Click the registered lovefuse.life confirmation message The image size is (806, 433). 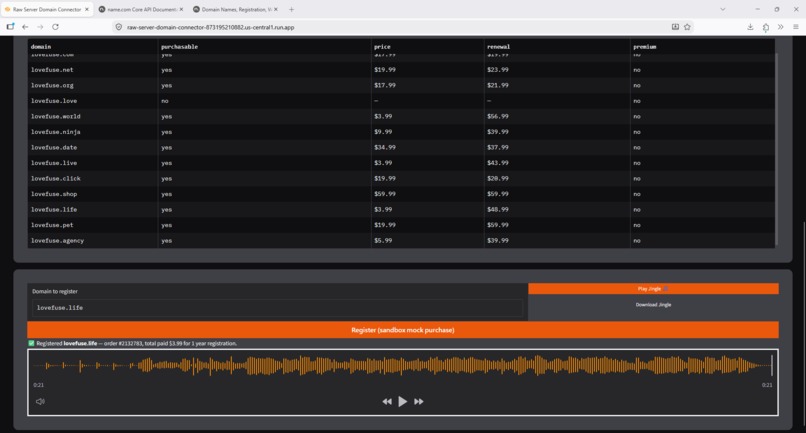[x=133, y=343]
